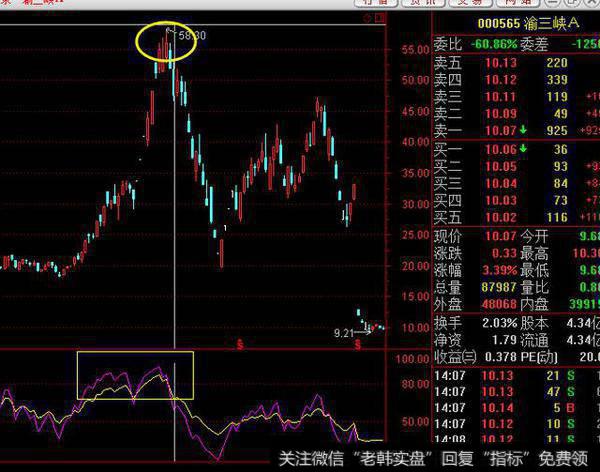
Task: Click the 卖五 volume 220
Action: [x=557, y=63]
